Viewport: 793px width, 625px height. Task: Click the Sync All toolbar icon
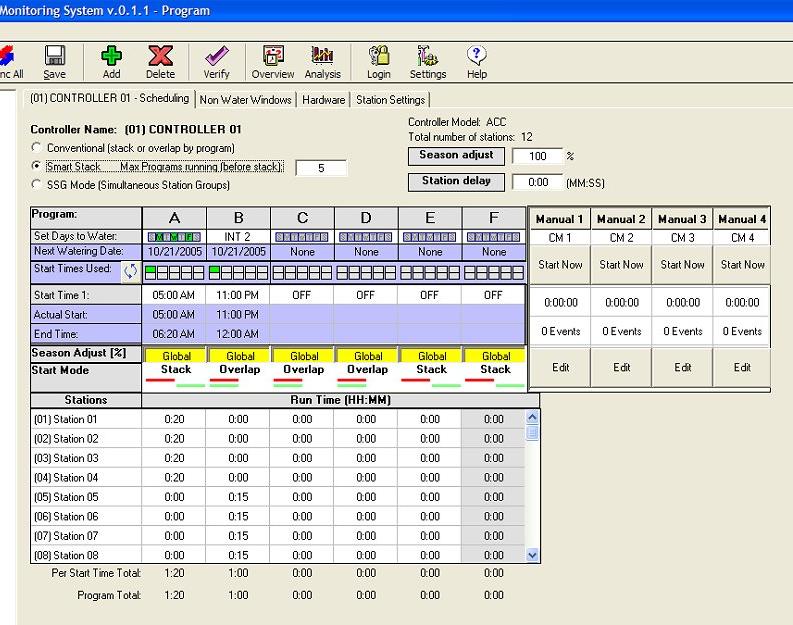[7, 56]
